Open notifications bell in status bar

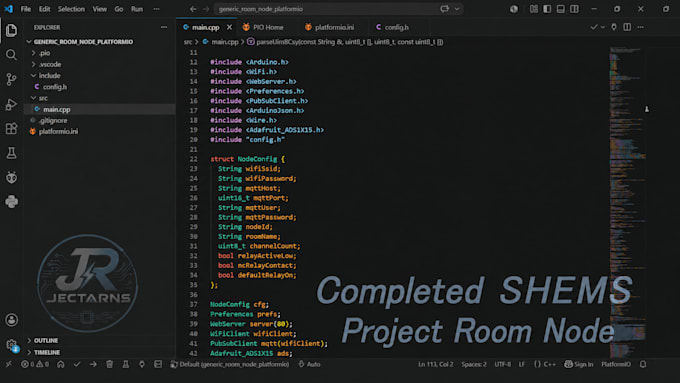[643, 364]
